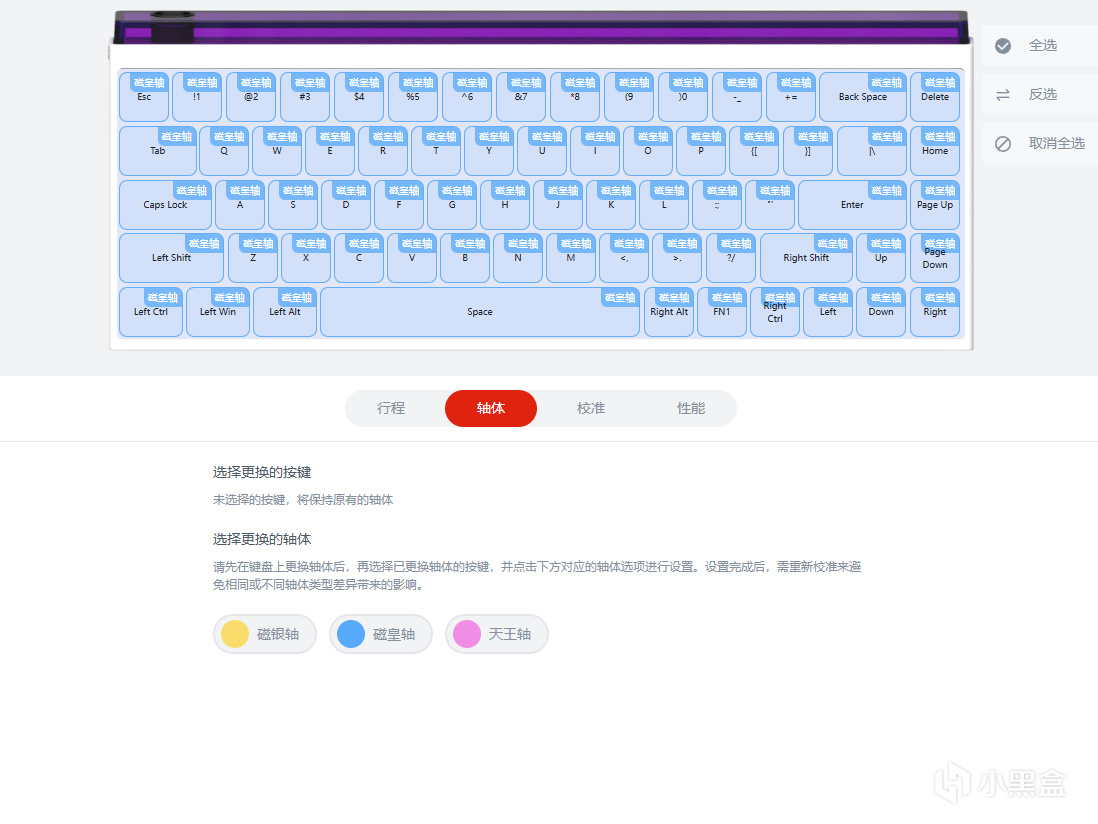Click the Up arrow key
1098x824 pixels.
(x=881, y=258)
